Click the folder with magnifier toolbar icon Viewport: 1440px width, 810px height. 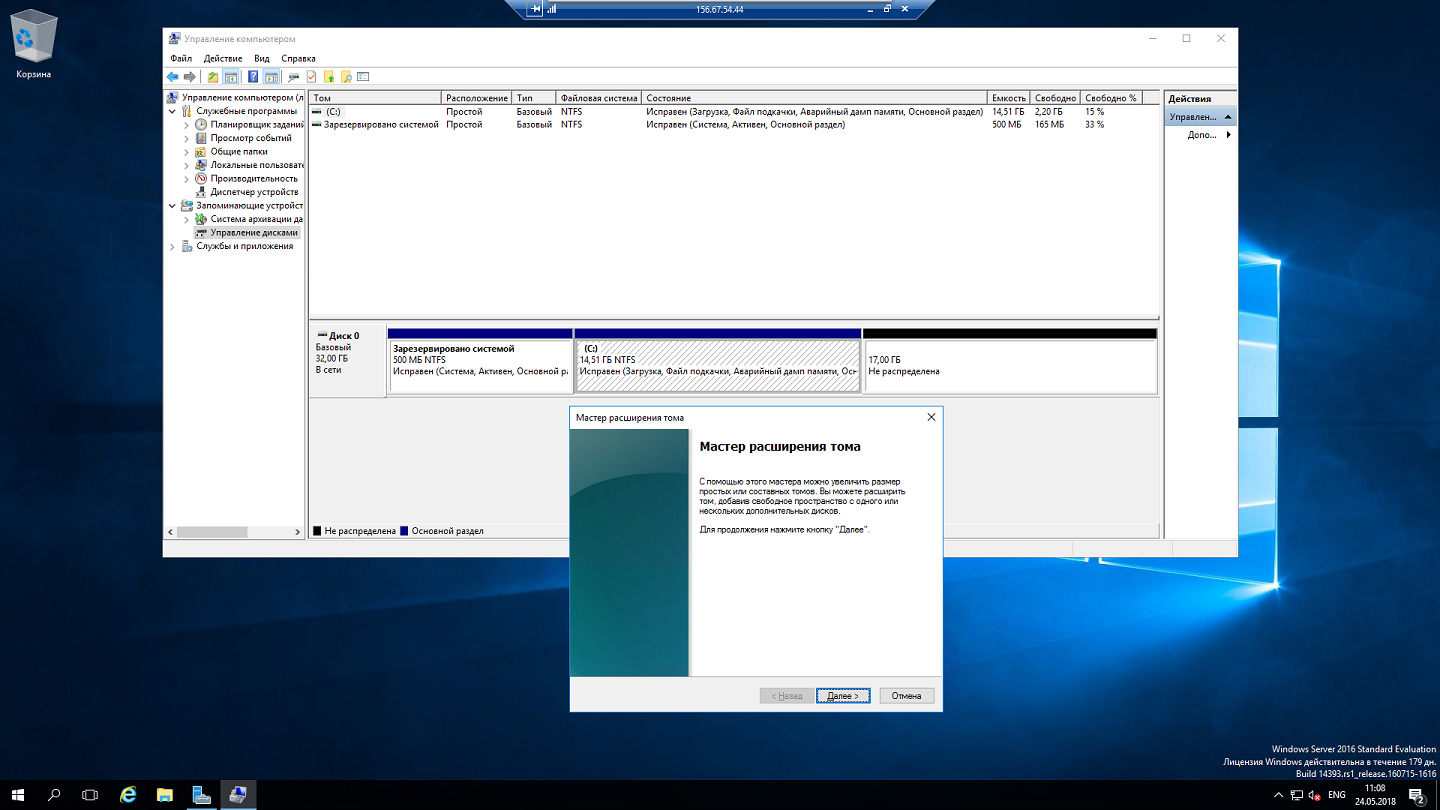point(345,77)
